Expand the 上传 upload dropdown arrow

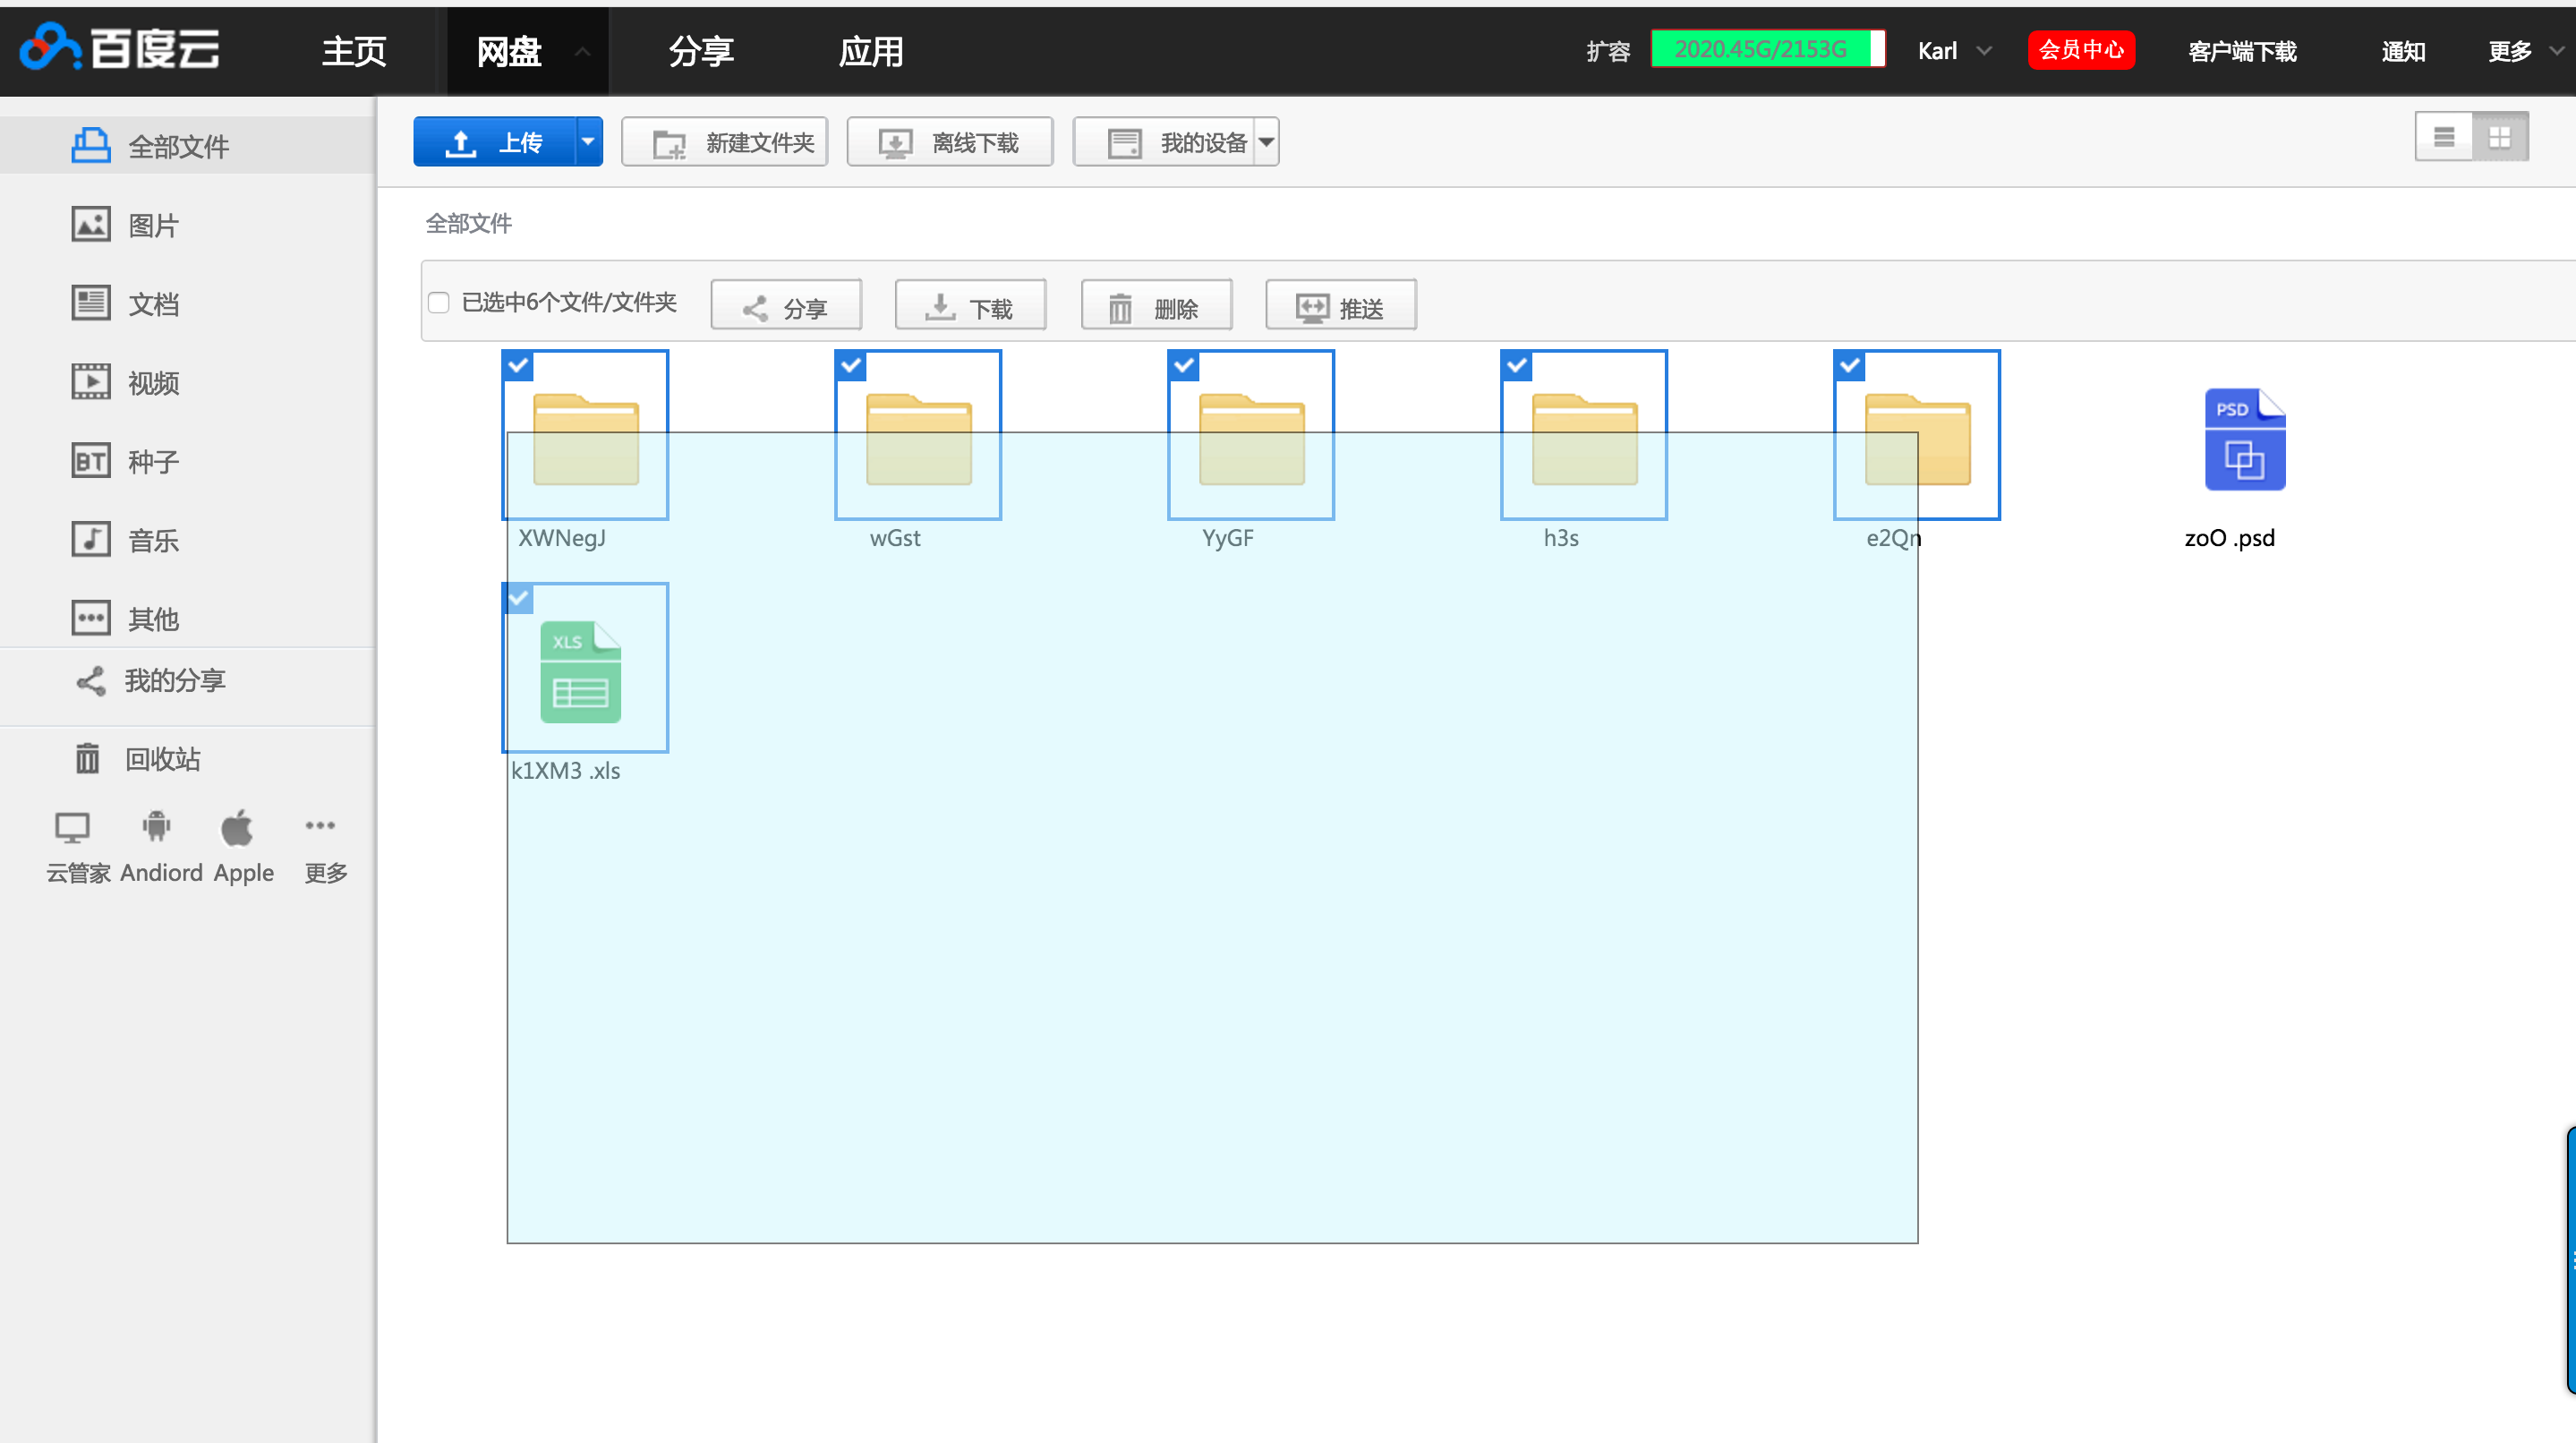[x=588, y=142]
